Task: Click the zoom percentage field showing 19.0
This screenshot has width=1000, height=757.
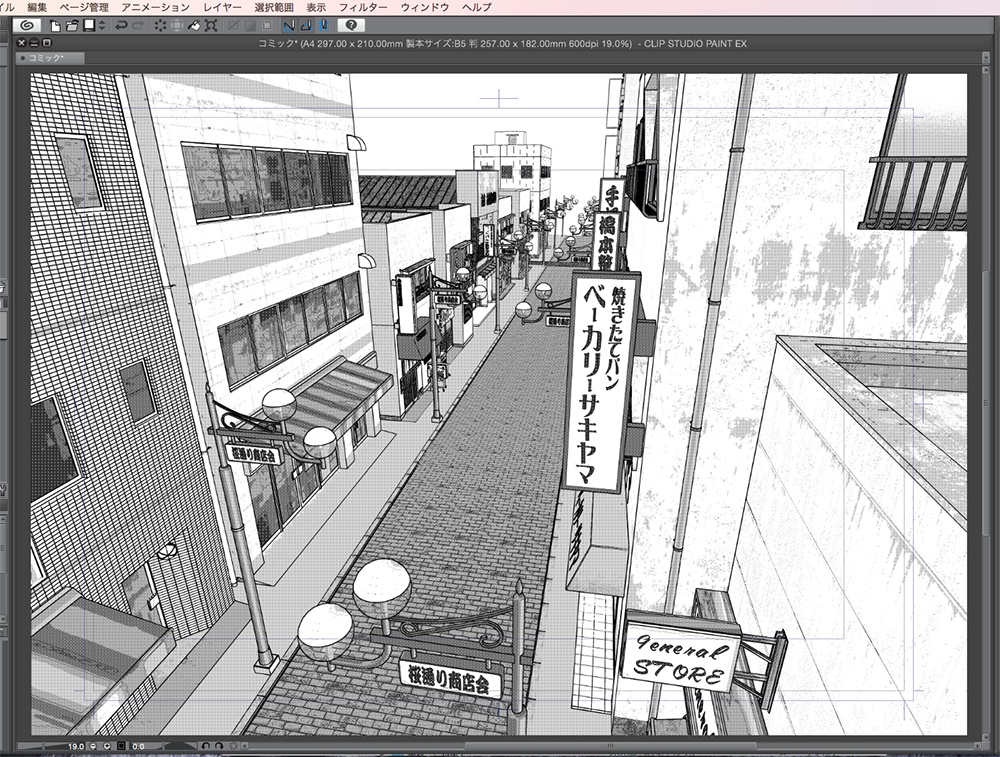Action: pyautogui.click(x=76, y=746)
